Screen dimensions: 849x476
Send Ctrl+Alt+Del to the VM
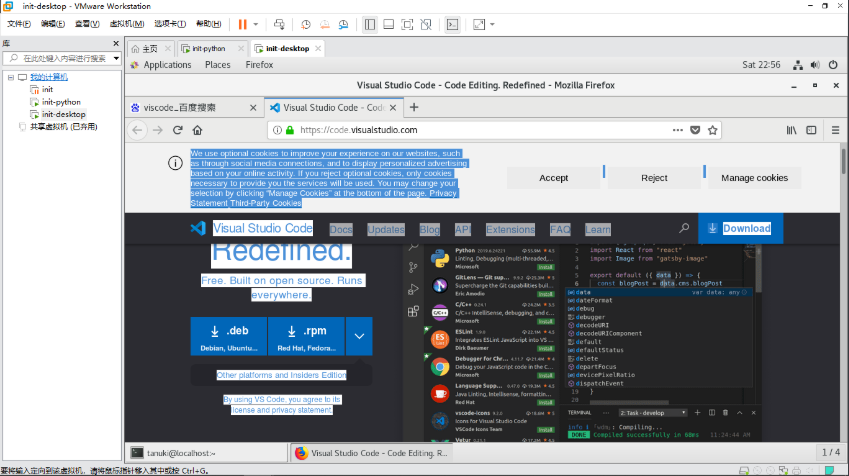click(x=279, y=24)
